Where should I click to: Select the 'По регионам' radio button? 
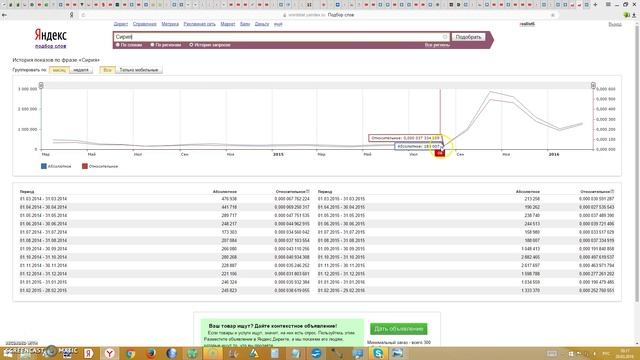coord(152,45)
